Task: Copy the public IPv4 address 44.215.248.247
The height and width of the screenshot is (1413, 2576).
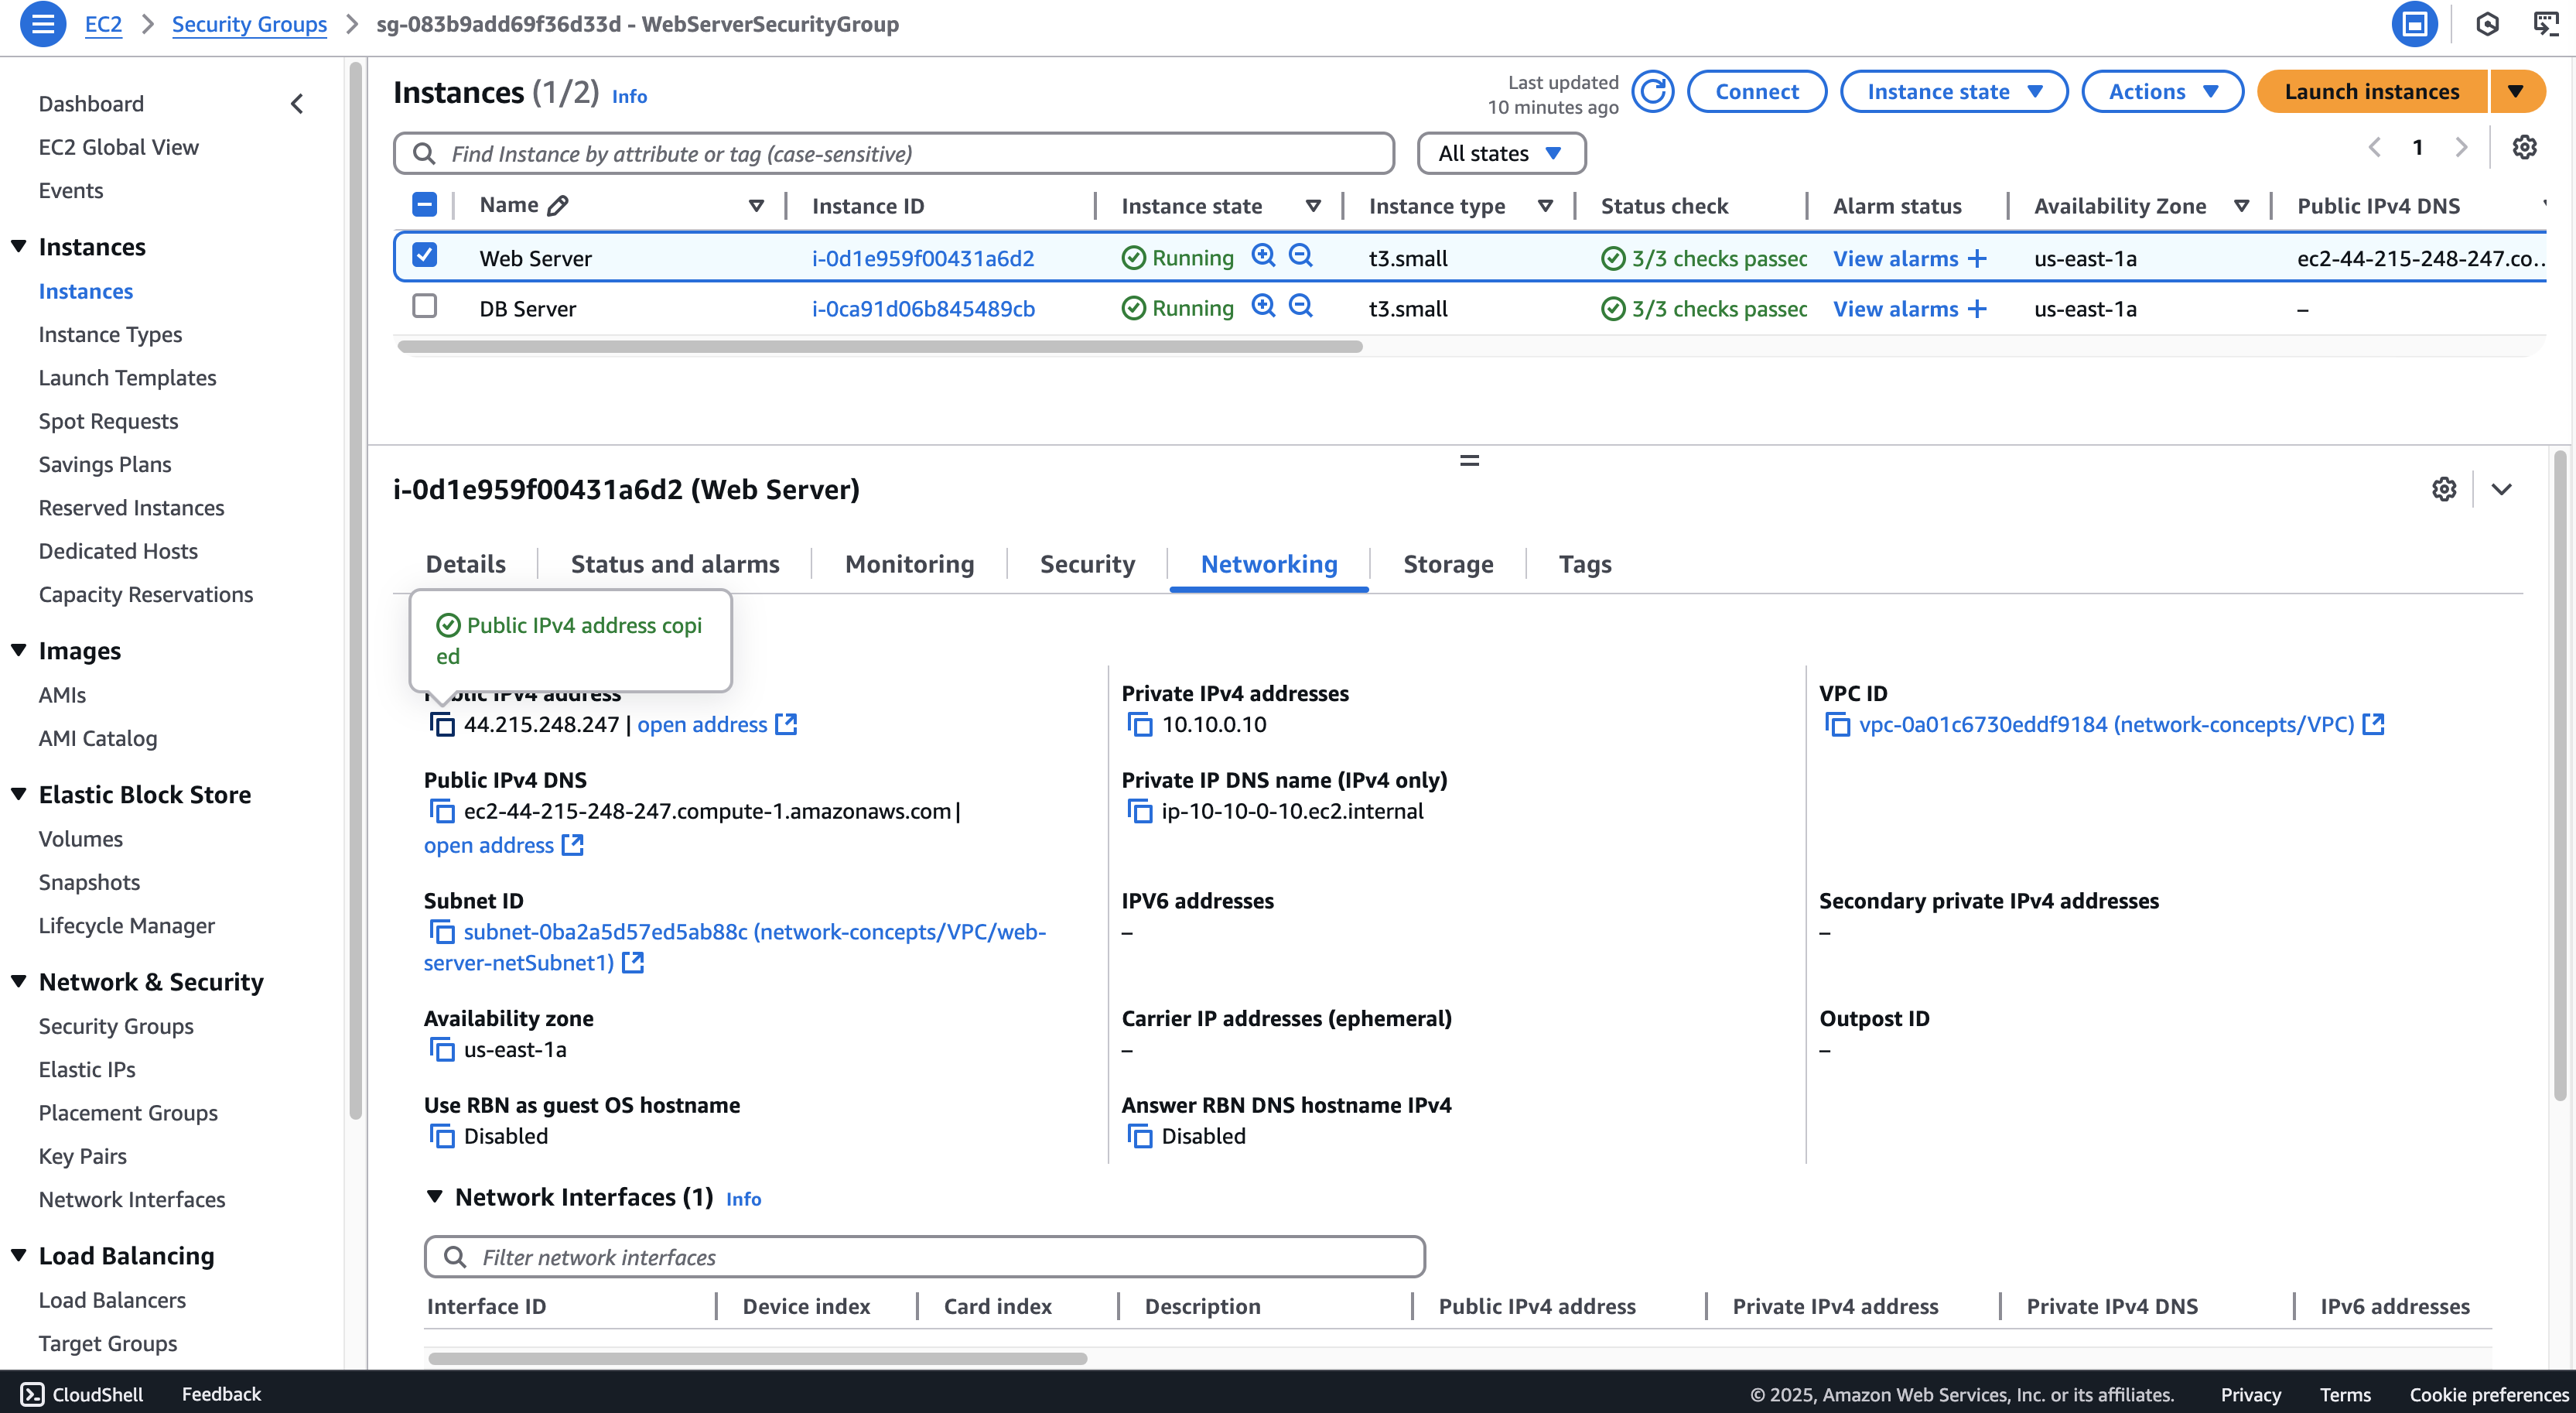Action: point(442,725)
